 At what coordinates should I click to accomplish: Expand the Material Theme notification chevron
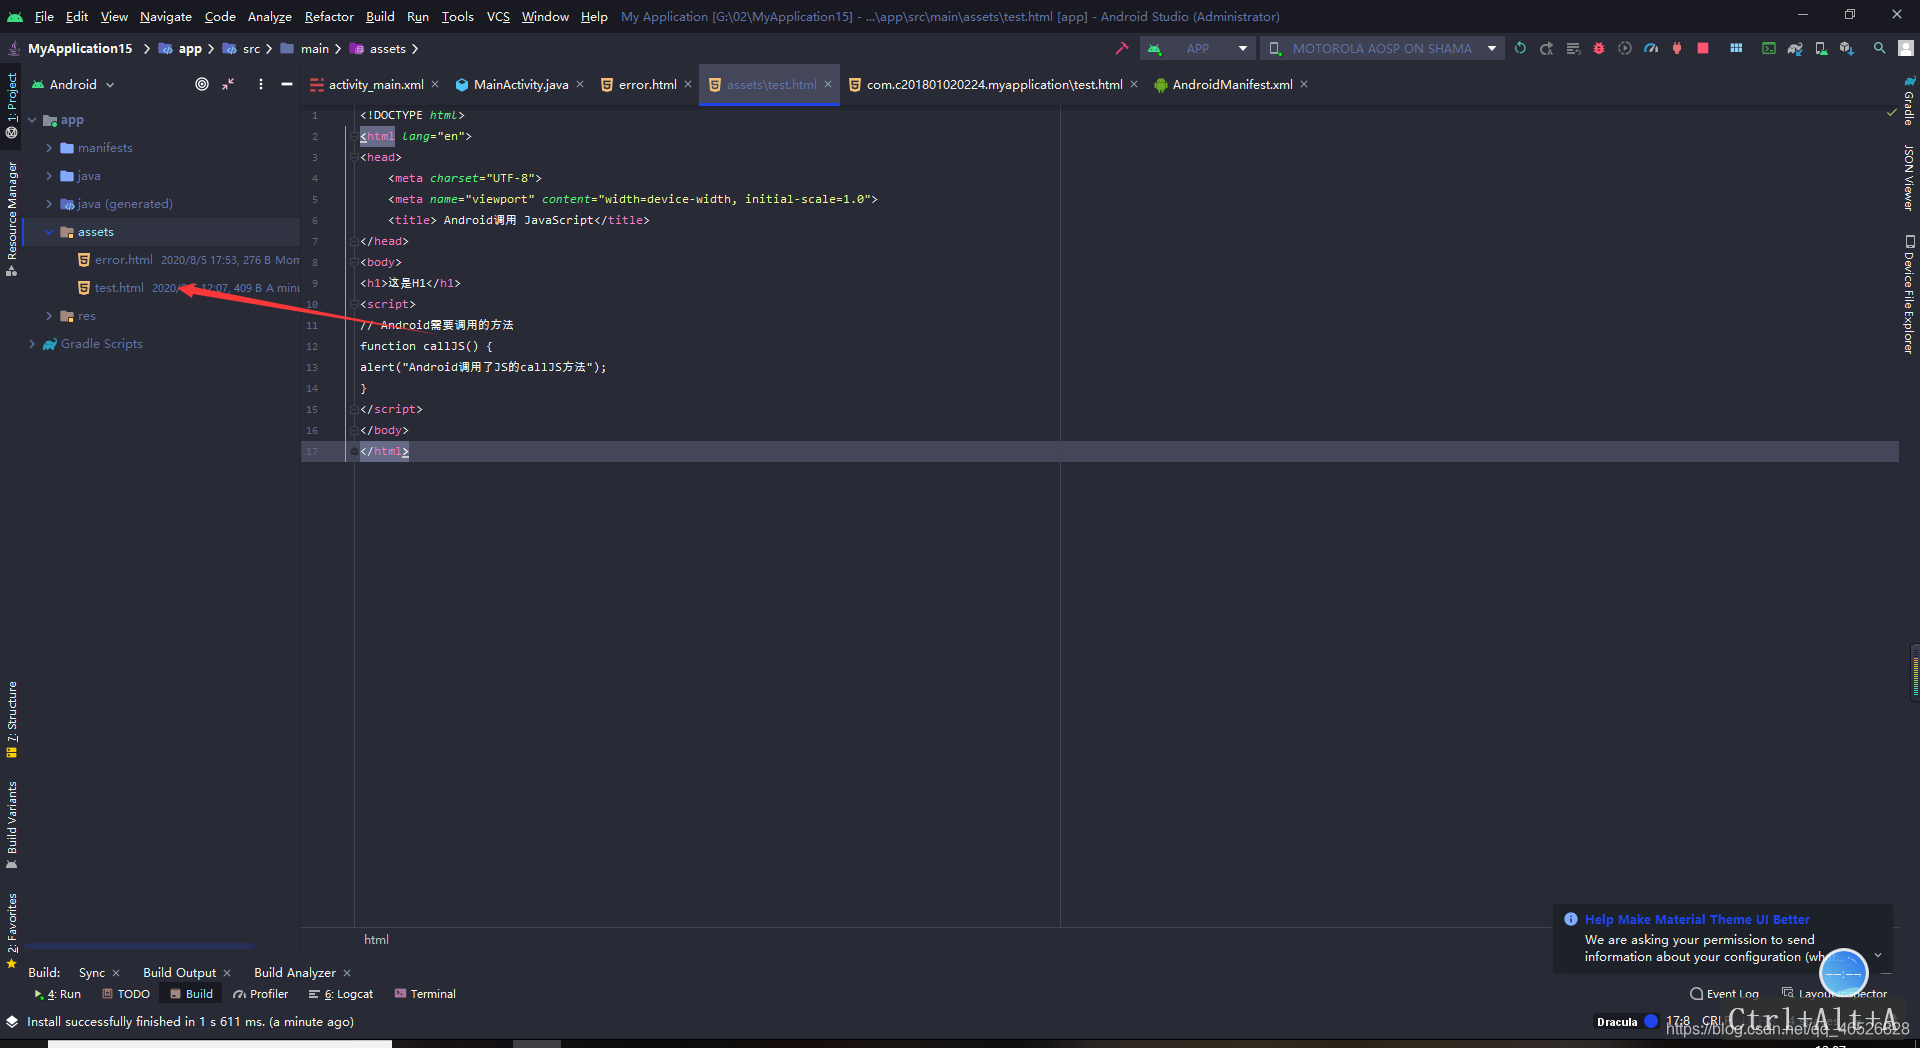1878,955
